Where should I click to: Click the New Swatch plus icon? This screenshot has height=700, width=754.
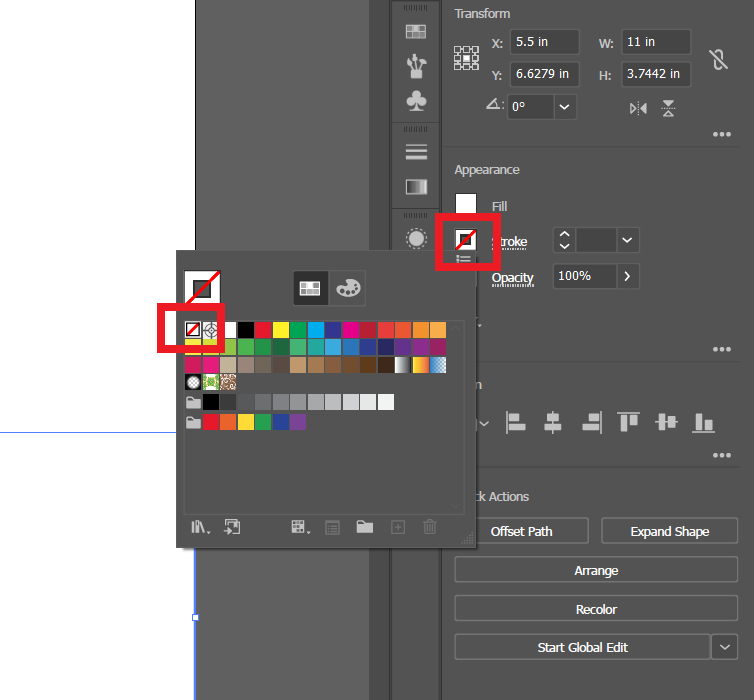(x=398, y=527)
